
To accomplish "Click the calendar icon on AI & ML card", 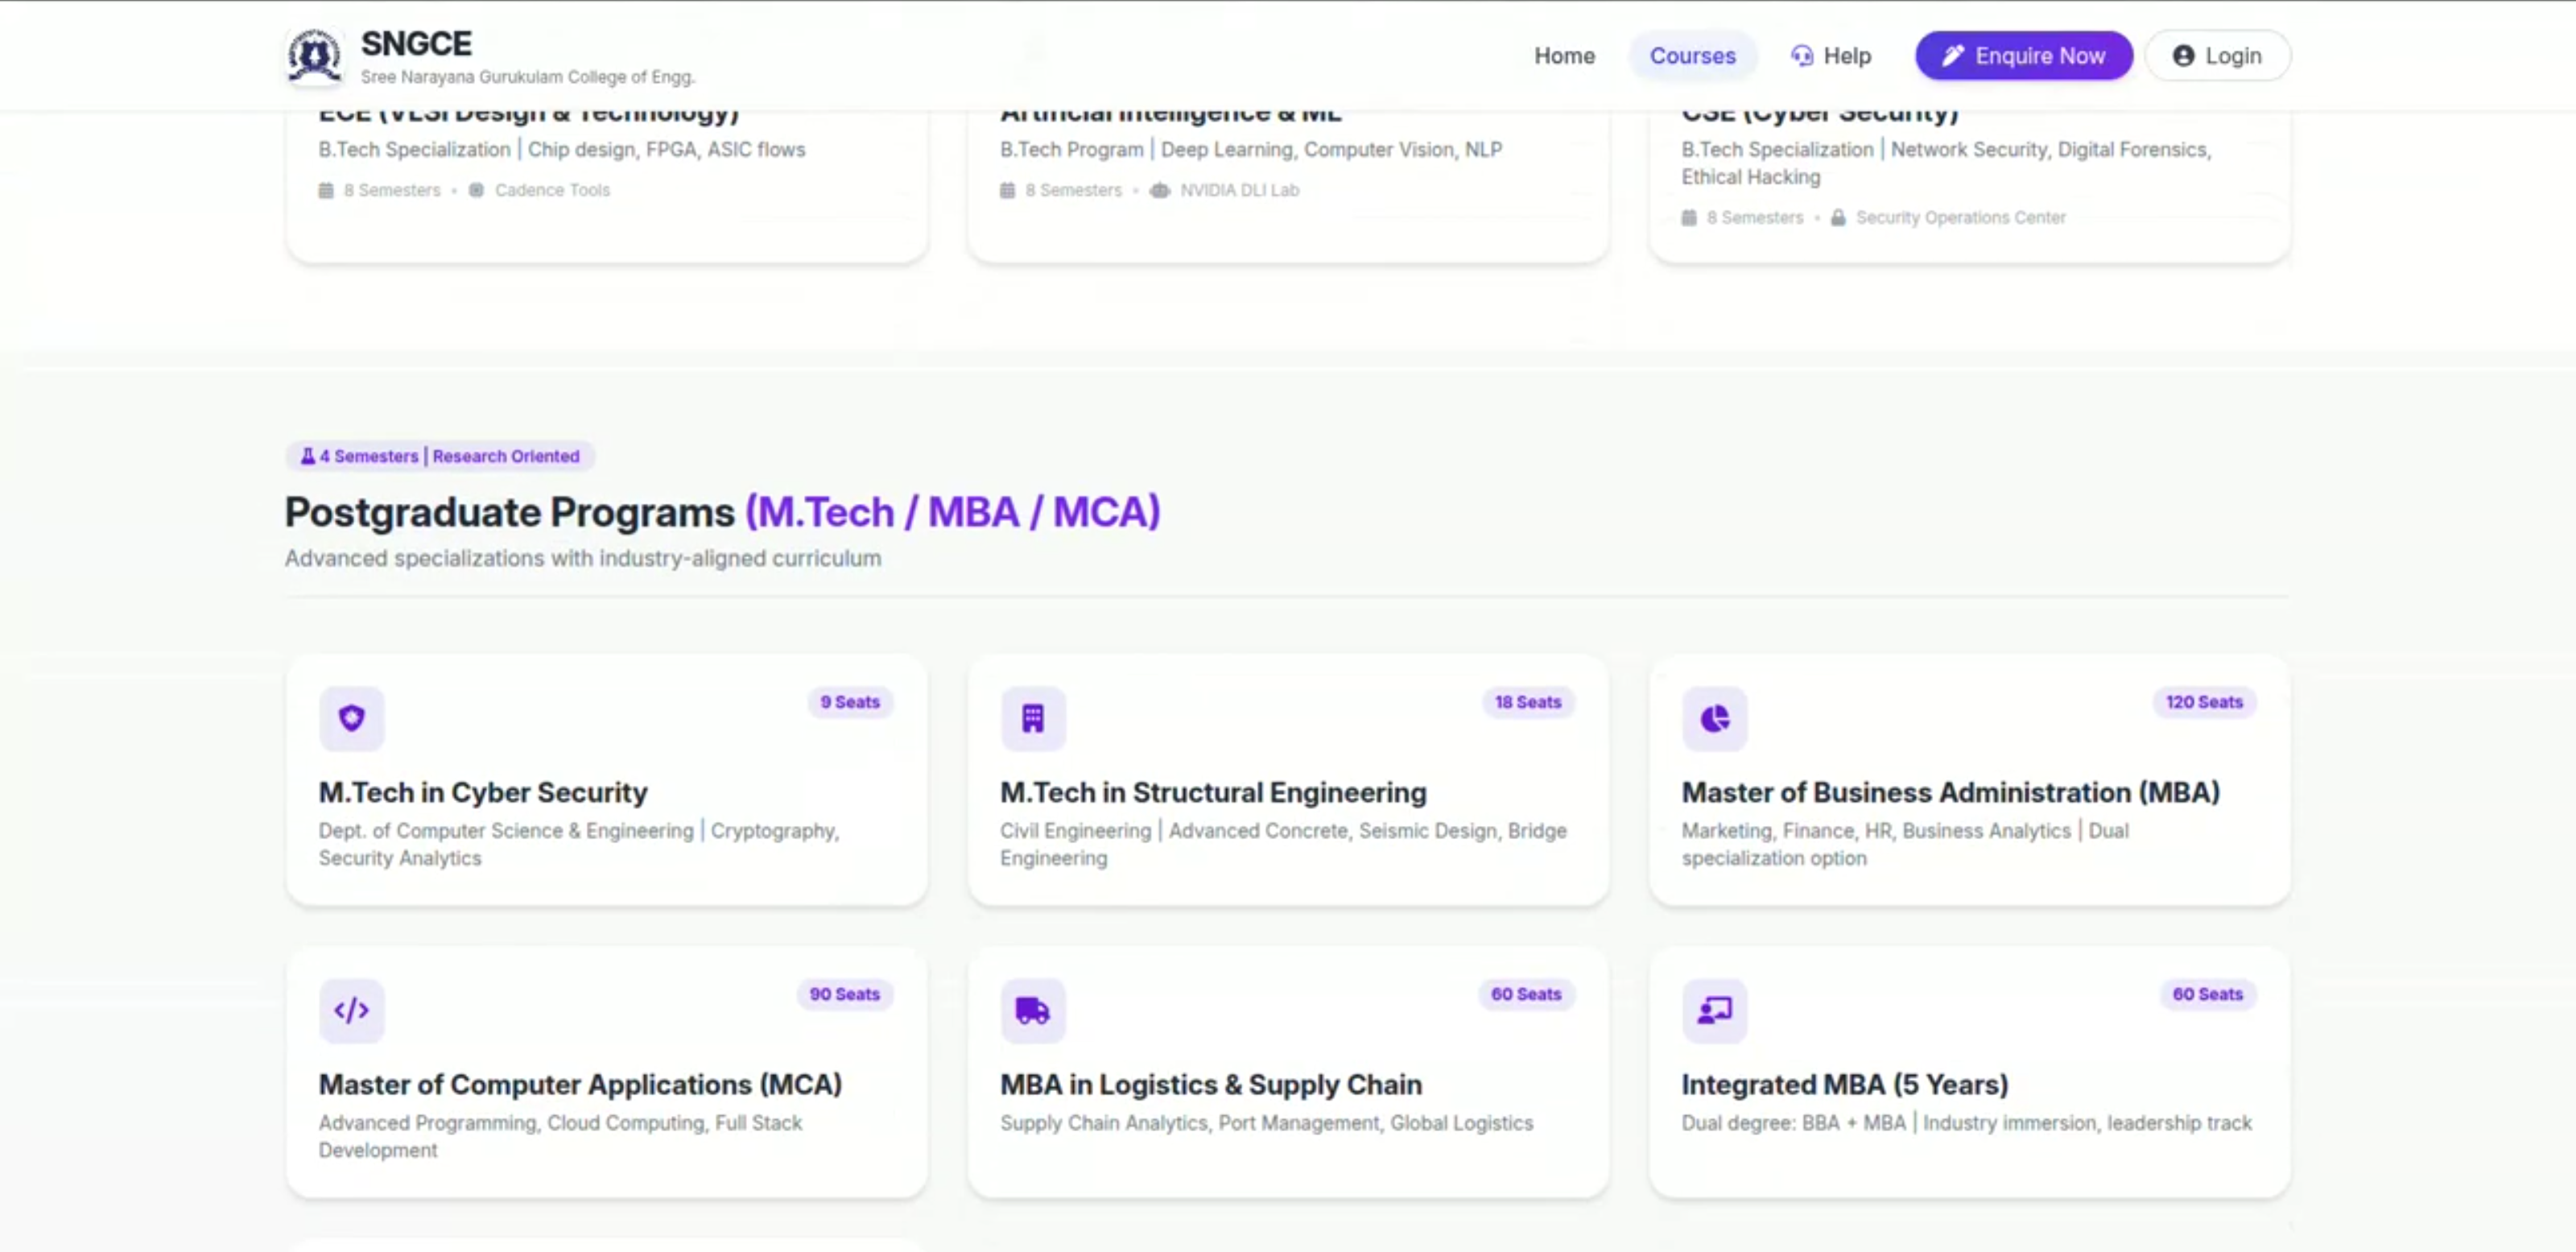I will pyautogui.click(x=1007, y=190).
